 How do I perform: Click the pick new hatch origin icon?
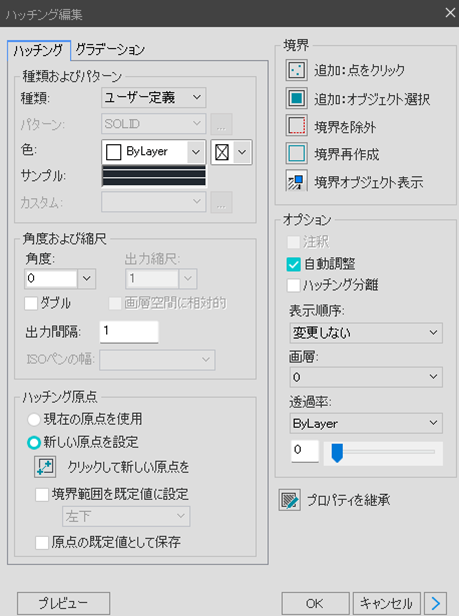point(45,467)
